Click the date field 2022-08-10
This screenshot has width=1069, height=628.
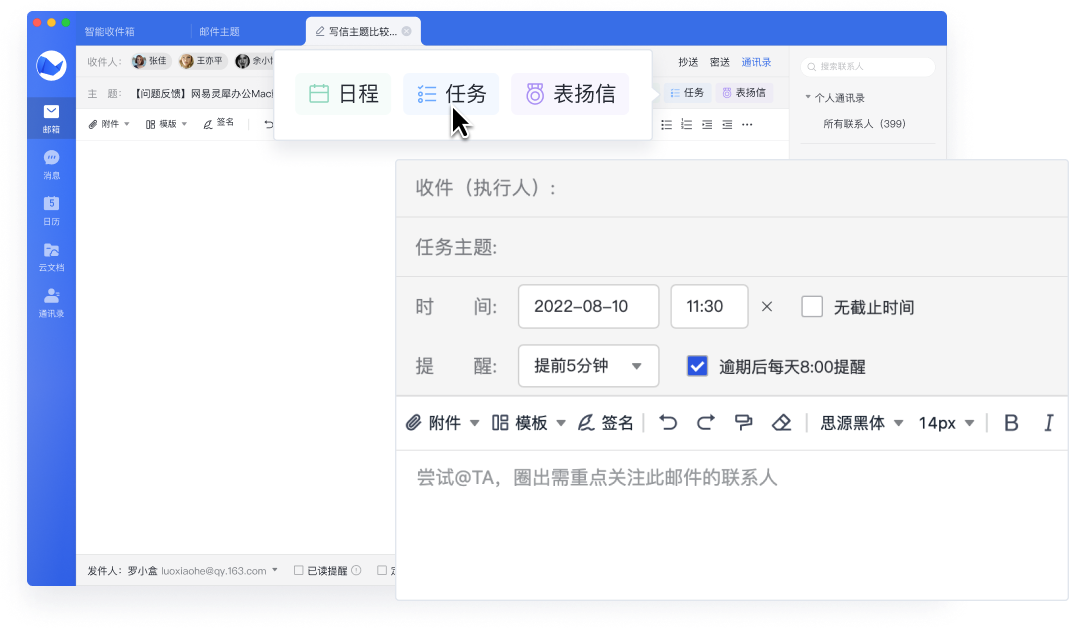588,307
